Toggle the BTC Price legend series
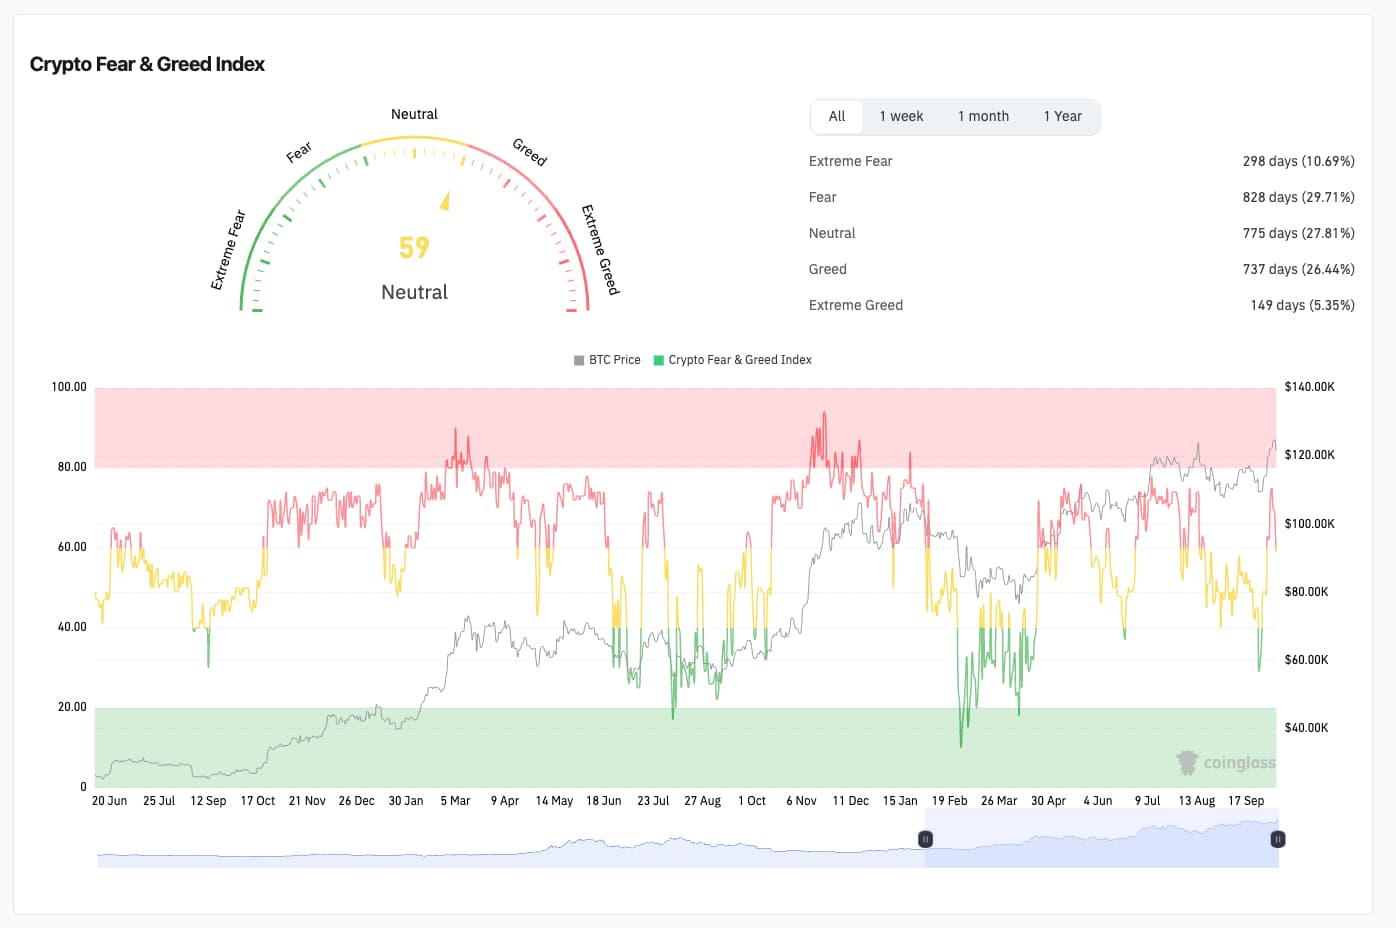The width and height of the screenshot is (1396, 928). [x=607, y=360]
